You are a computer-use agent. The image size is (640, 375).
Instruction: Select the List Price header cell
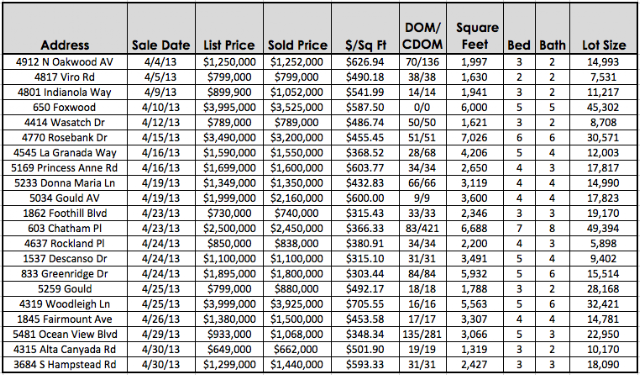tap(229, 28)
